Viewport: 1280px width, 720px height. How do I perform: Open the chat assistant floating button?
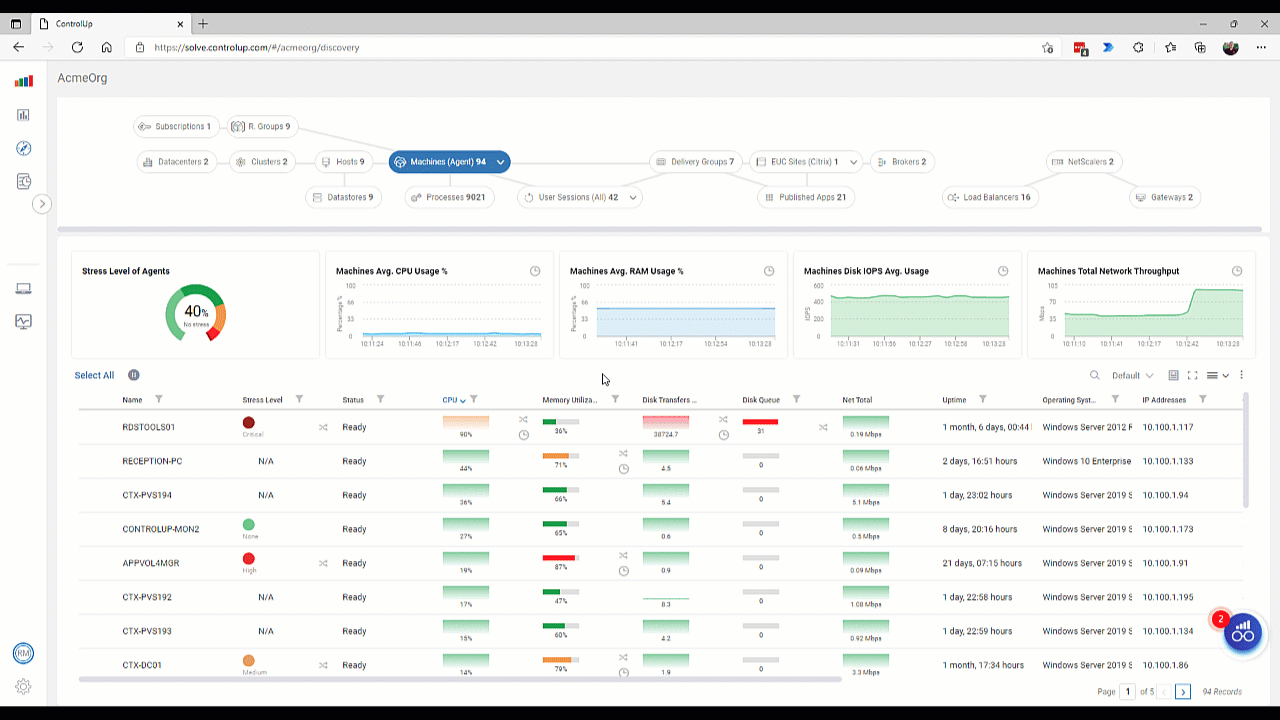pos(1243,633)
